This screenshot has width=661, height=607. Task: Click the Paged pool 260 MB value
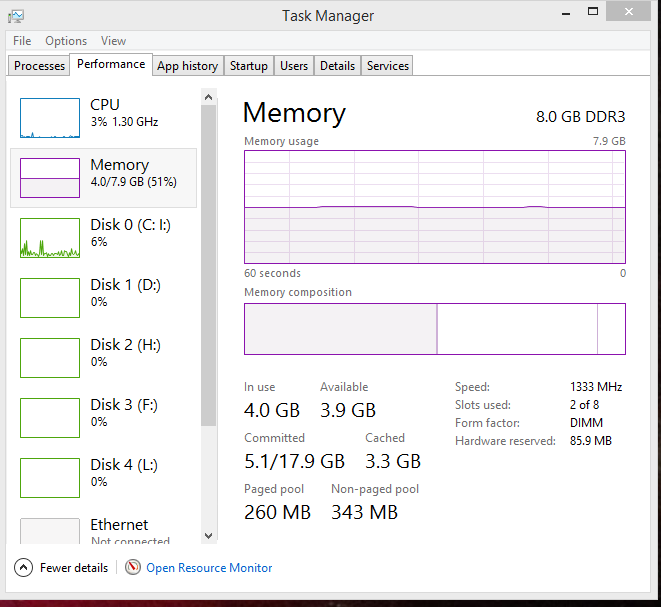click(277, 512)
